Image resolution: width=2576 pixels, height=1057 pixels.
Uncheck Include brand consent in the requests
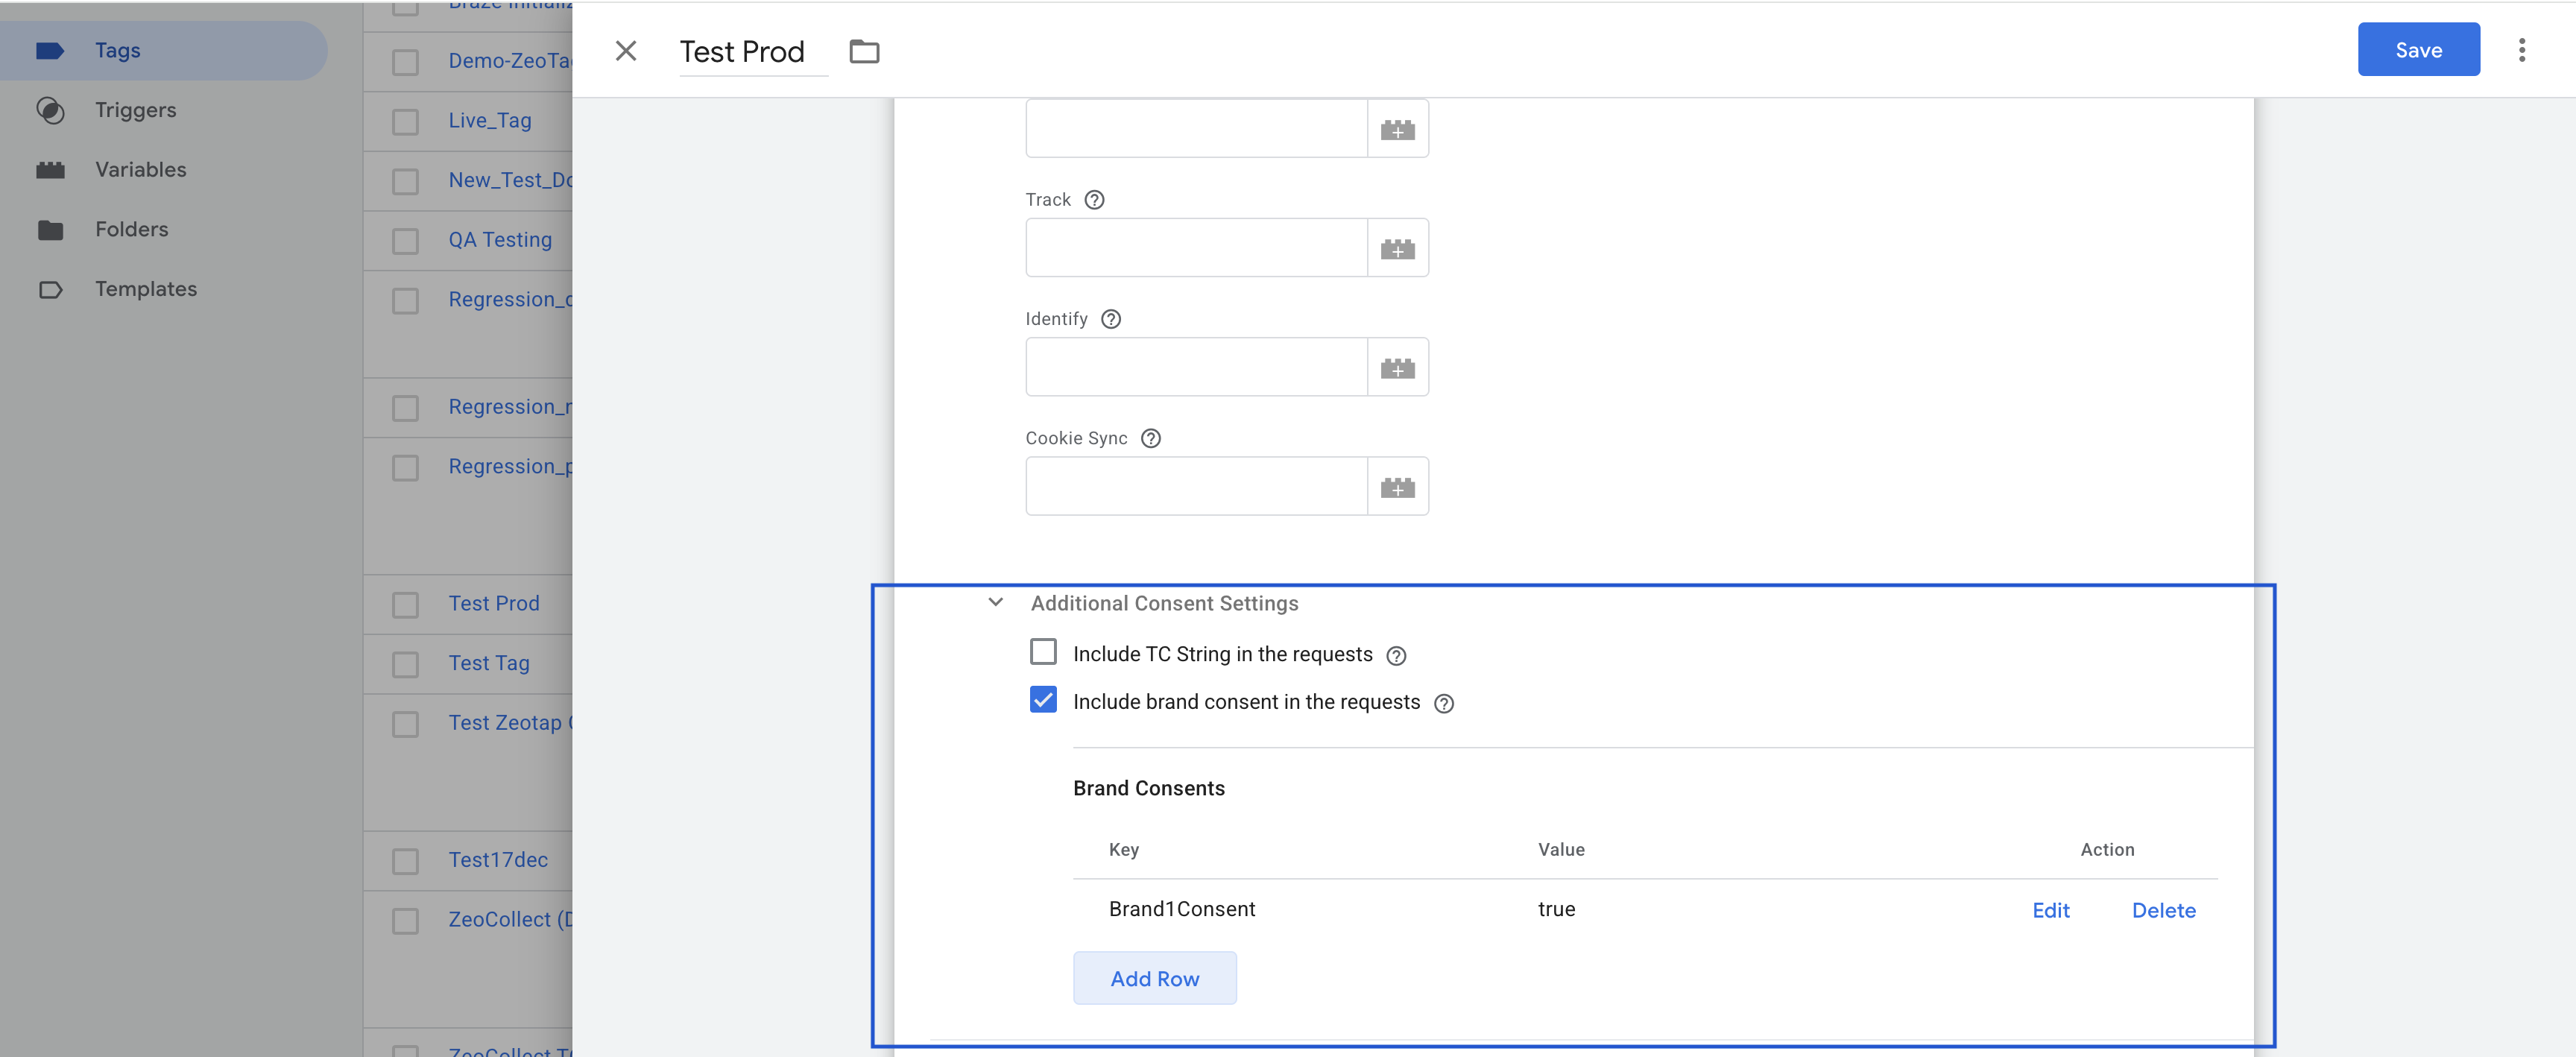point(1043,701)
